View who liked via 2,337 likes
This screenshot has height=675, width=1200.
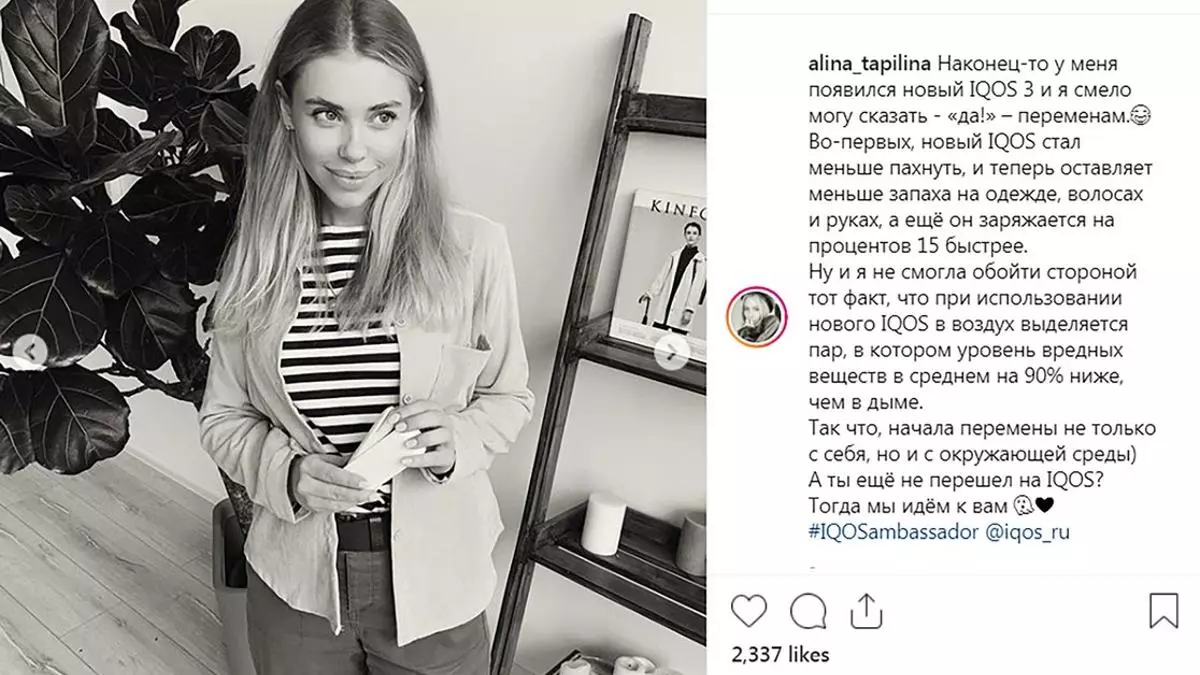pyautogui.click(x=782, y=654)
